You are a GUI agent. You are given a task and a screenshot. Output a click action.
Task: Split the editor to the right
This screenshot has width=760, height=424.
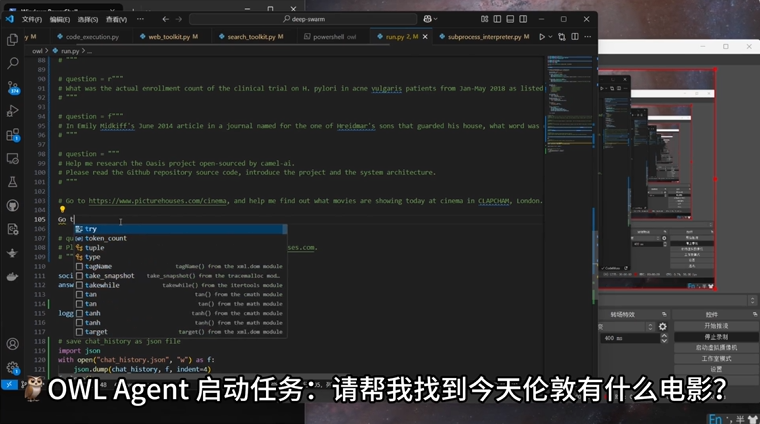pyautogui.click(x=575, y=37)
